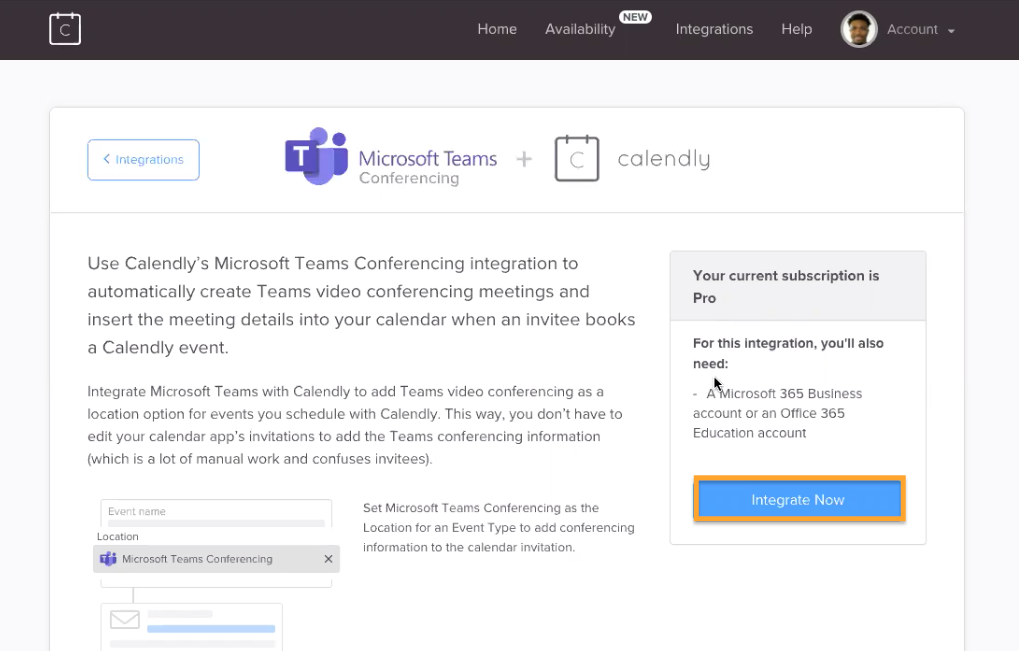
Task: Remove Microsoft Teams Conferencing location with the X
Action: click(328, 559)
